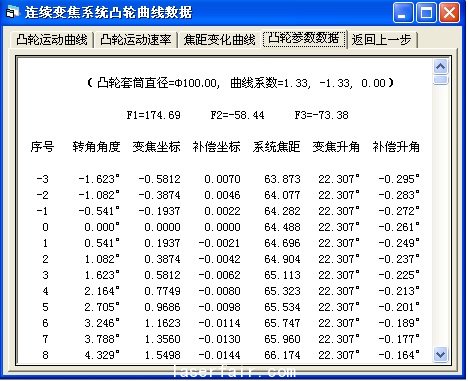Minimize the 连续变焦系统凸轮曲线数据 window
Screen dimensions: 468x381
[403, 13]
